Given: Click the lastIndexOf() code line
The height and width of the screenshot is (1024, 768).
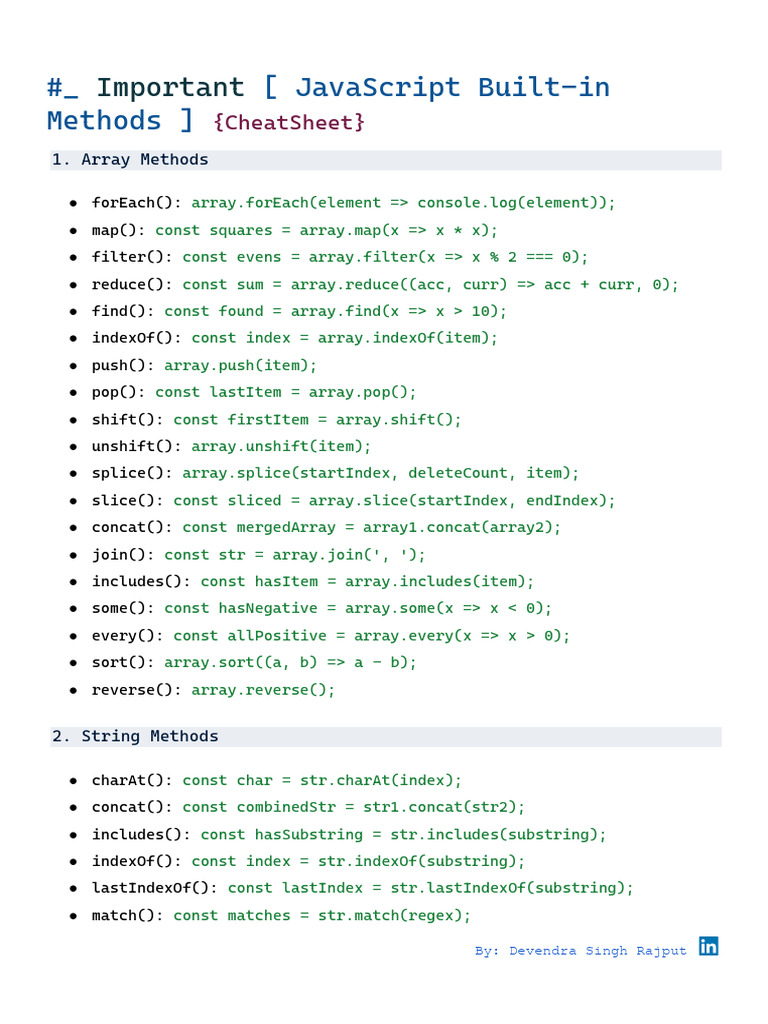Looking at the screenshot, I should click(x=430, y=888).
